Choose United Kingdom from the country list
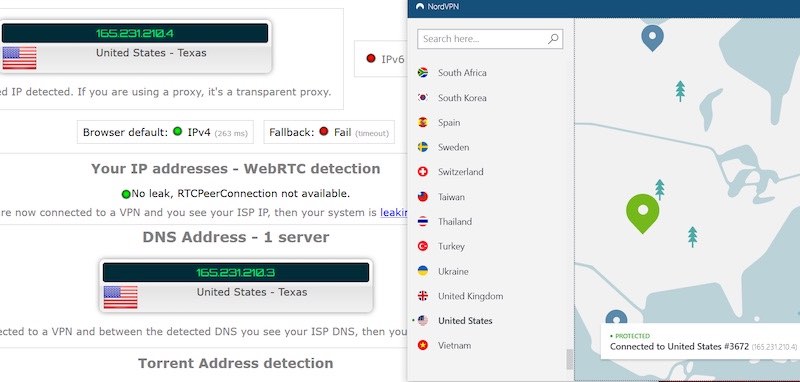This screenshot has width=800, height=382. 470,296
